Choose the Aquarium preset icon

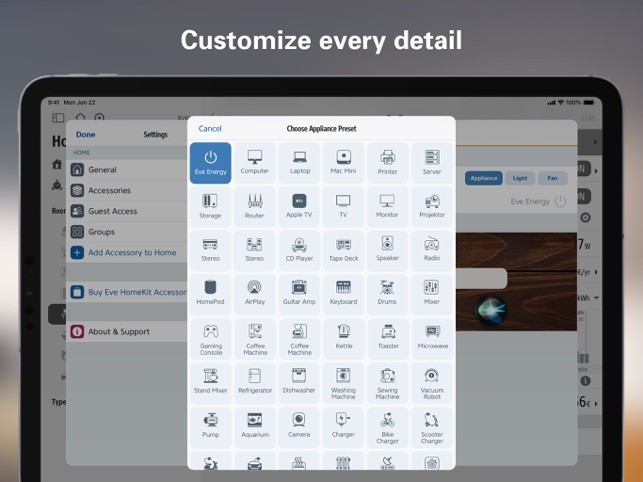tap(255, 427)
